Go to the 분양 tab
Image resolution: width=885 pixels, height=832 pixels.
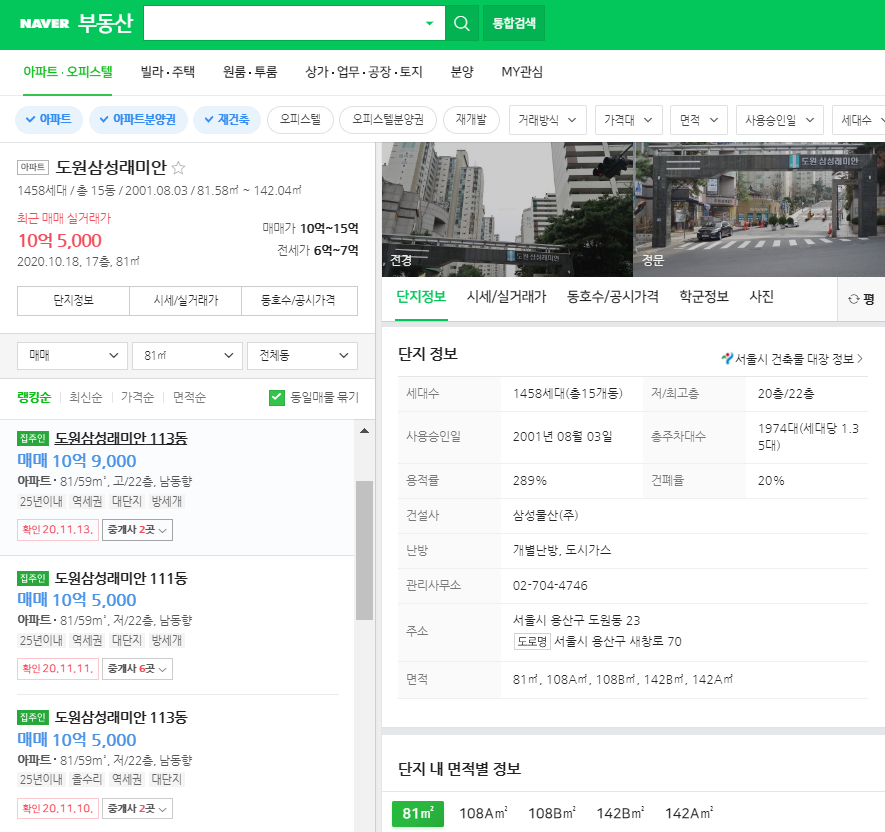click(462, 72)
